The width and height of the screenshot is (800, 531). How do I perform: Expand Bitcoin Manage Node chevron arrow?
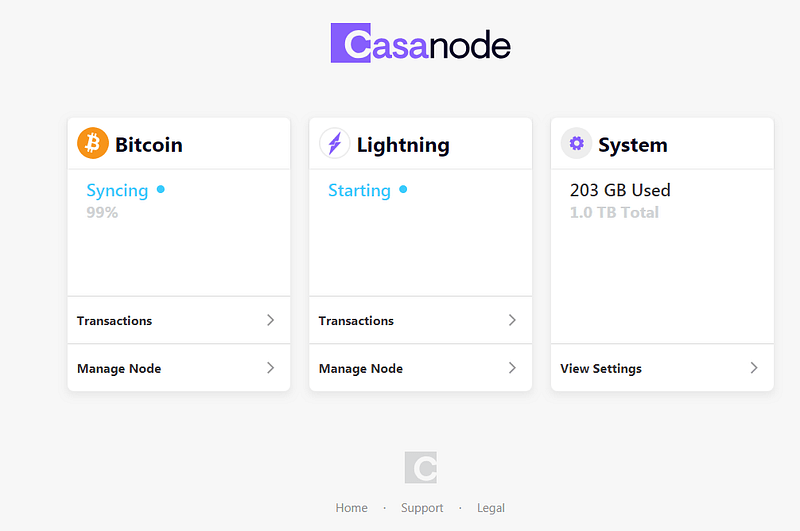coord(270,368)
